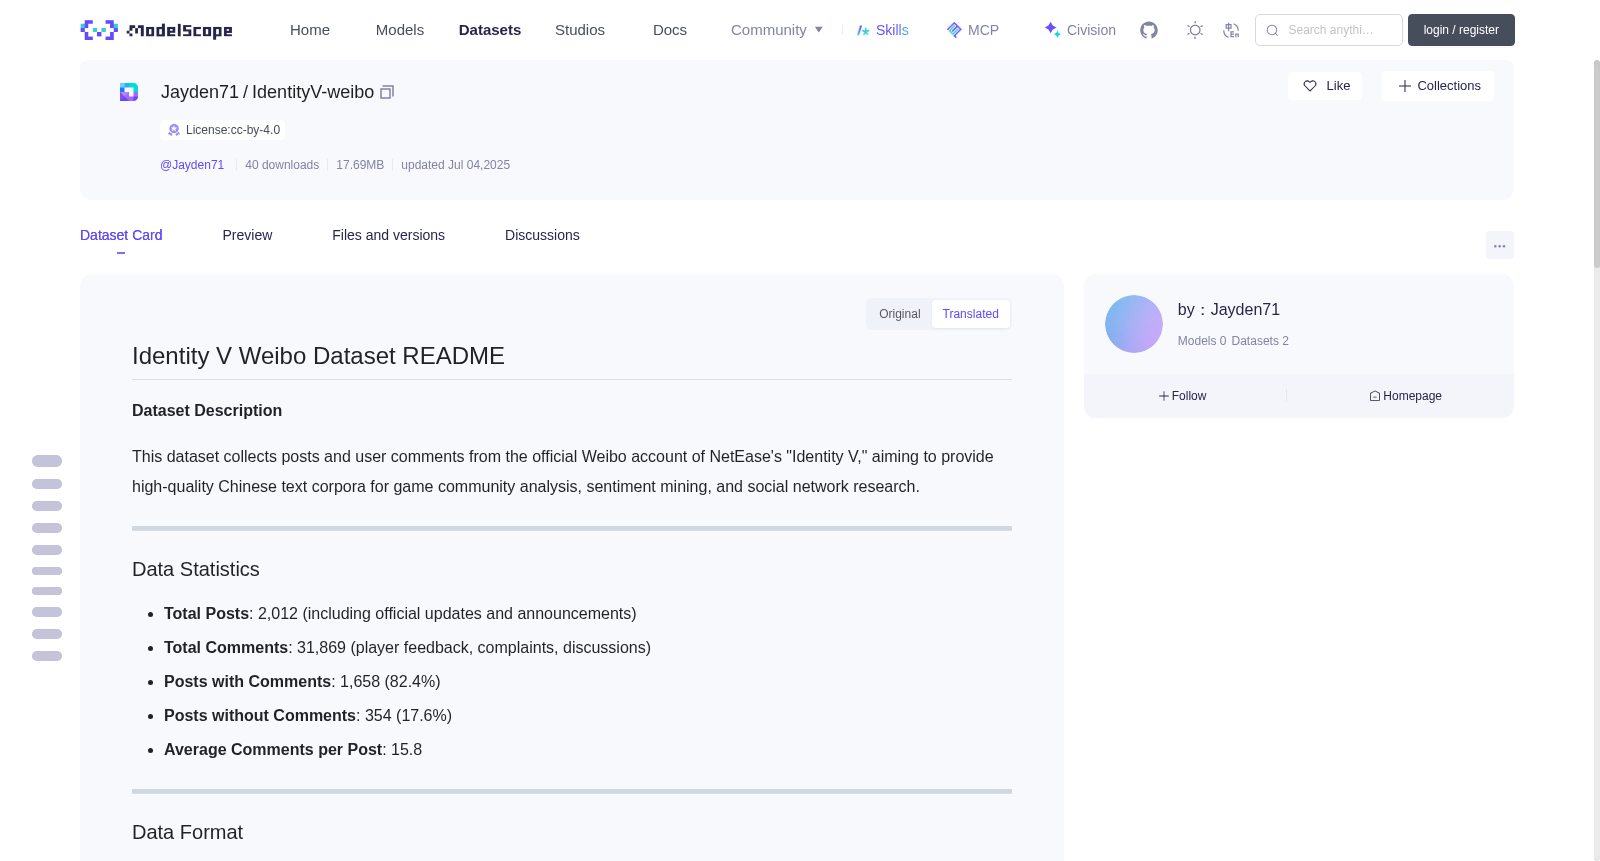This screenshot has width=1600, height=861.
Task: Open the Skills page
Action: [883, 30]
